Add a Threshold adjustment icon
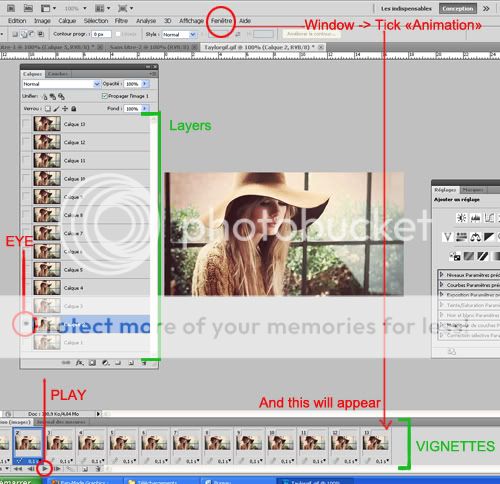The width and height of the screenshot is (500, 484). (x=483, y=256)
